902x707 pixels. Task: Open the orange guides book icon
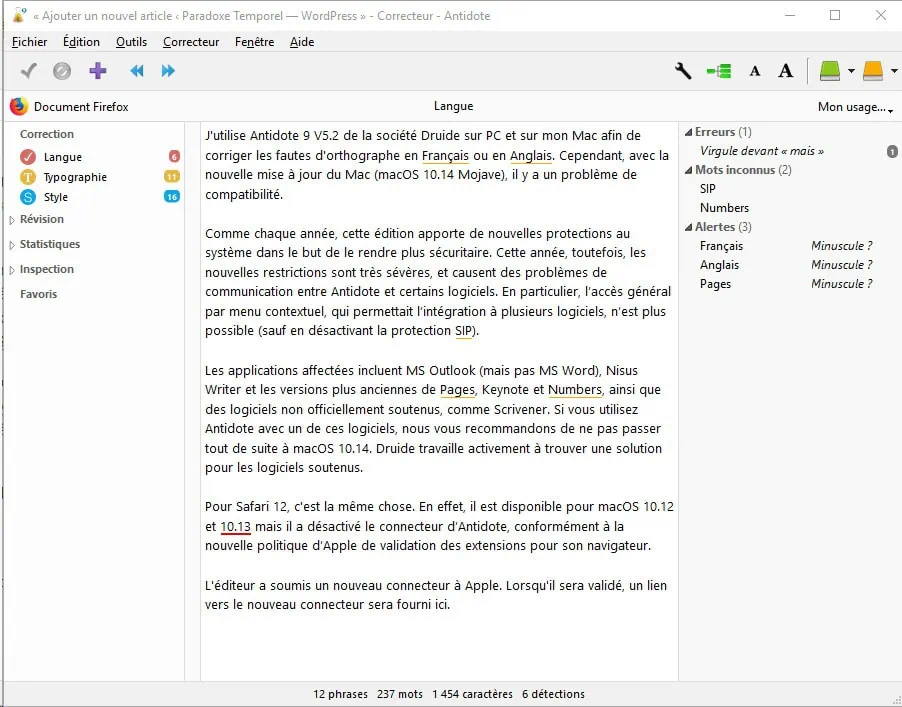pyautogui.click(x=872, y=71)
